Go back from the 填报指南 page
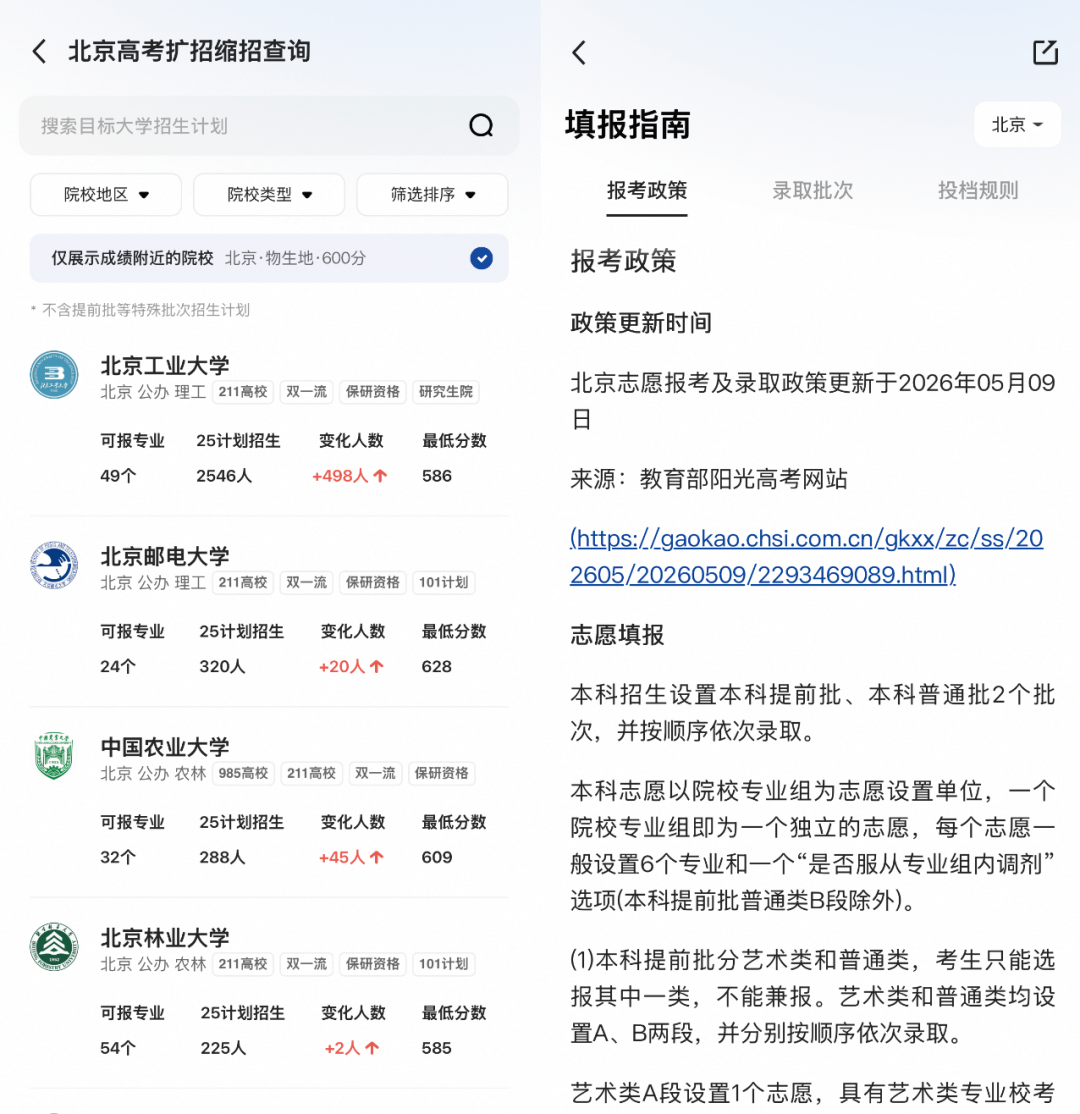The width and height of the screenshot is (1080, 1114). coord(579,52)
